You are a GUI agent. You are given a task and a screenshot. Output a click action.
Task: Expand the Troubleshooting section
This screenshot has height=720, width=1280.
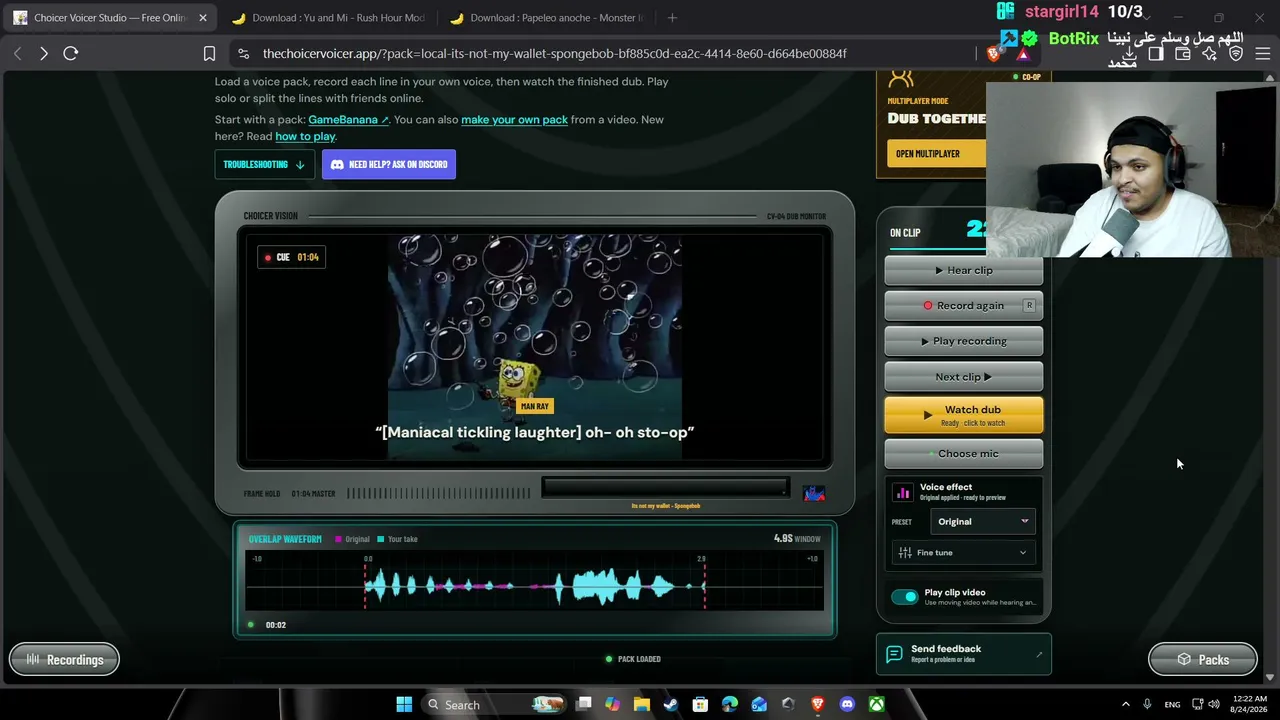264,164
